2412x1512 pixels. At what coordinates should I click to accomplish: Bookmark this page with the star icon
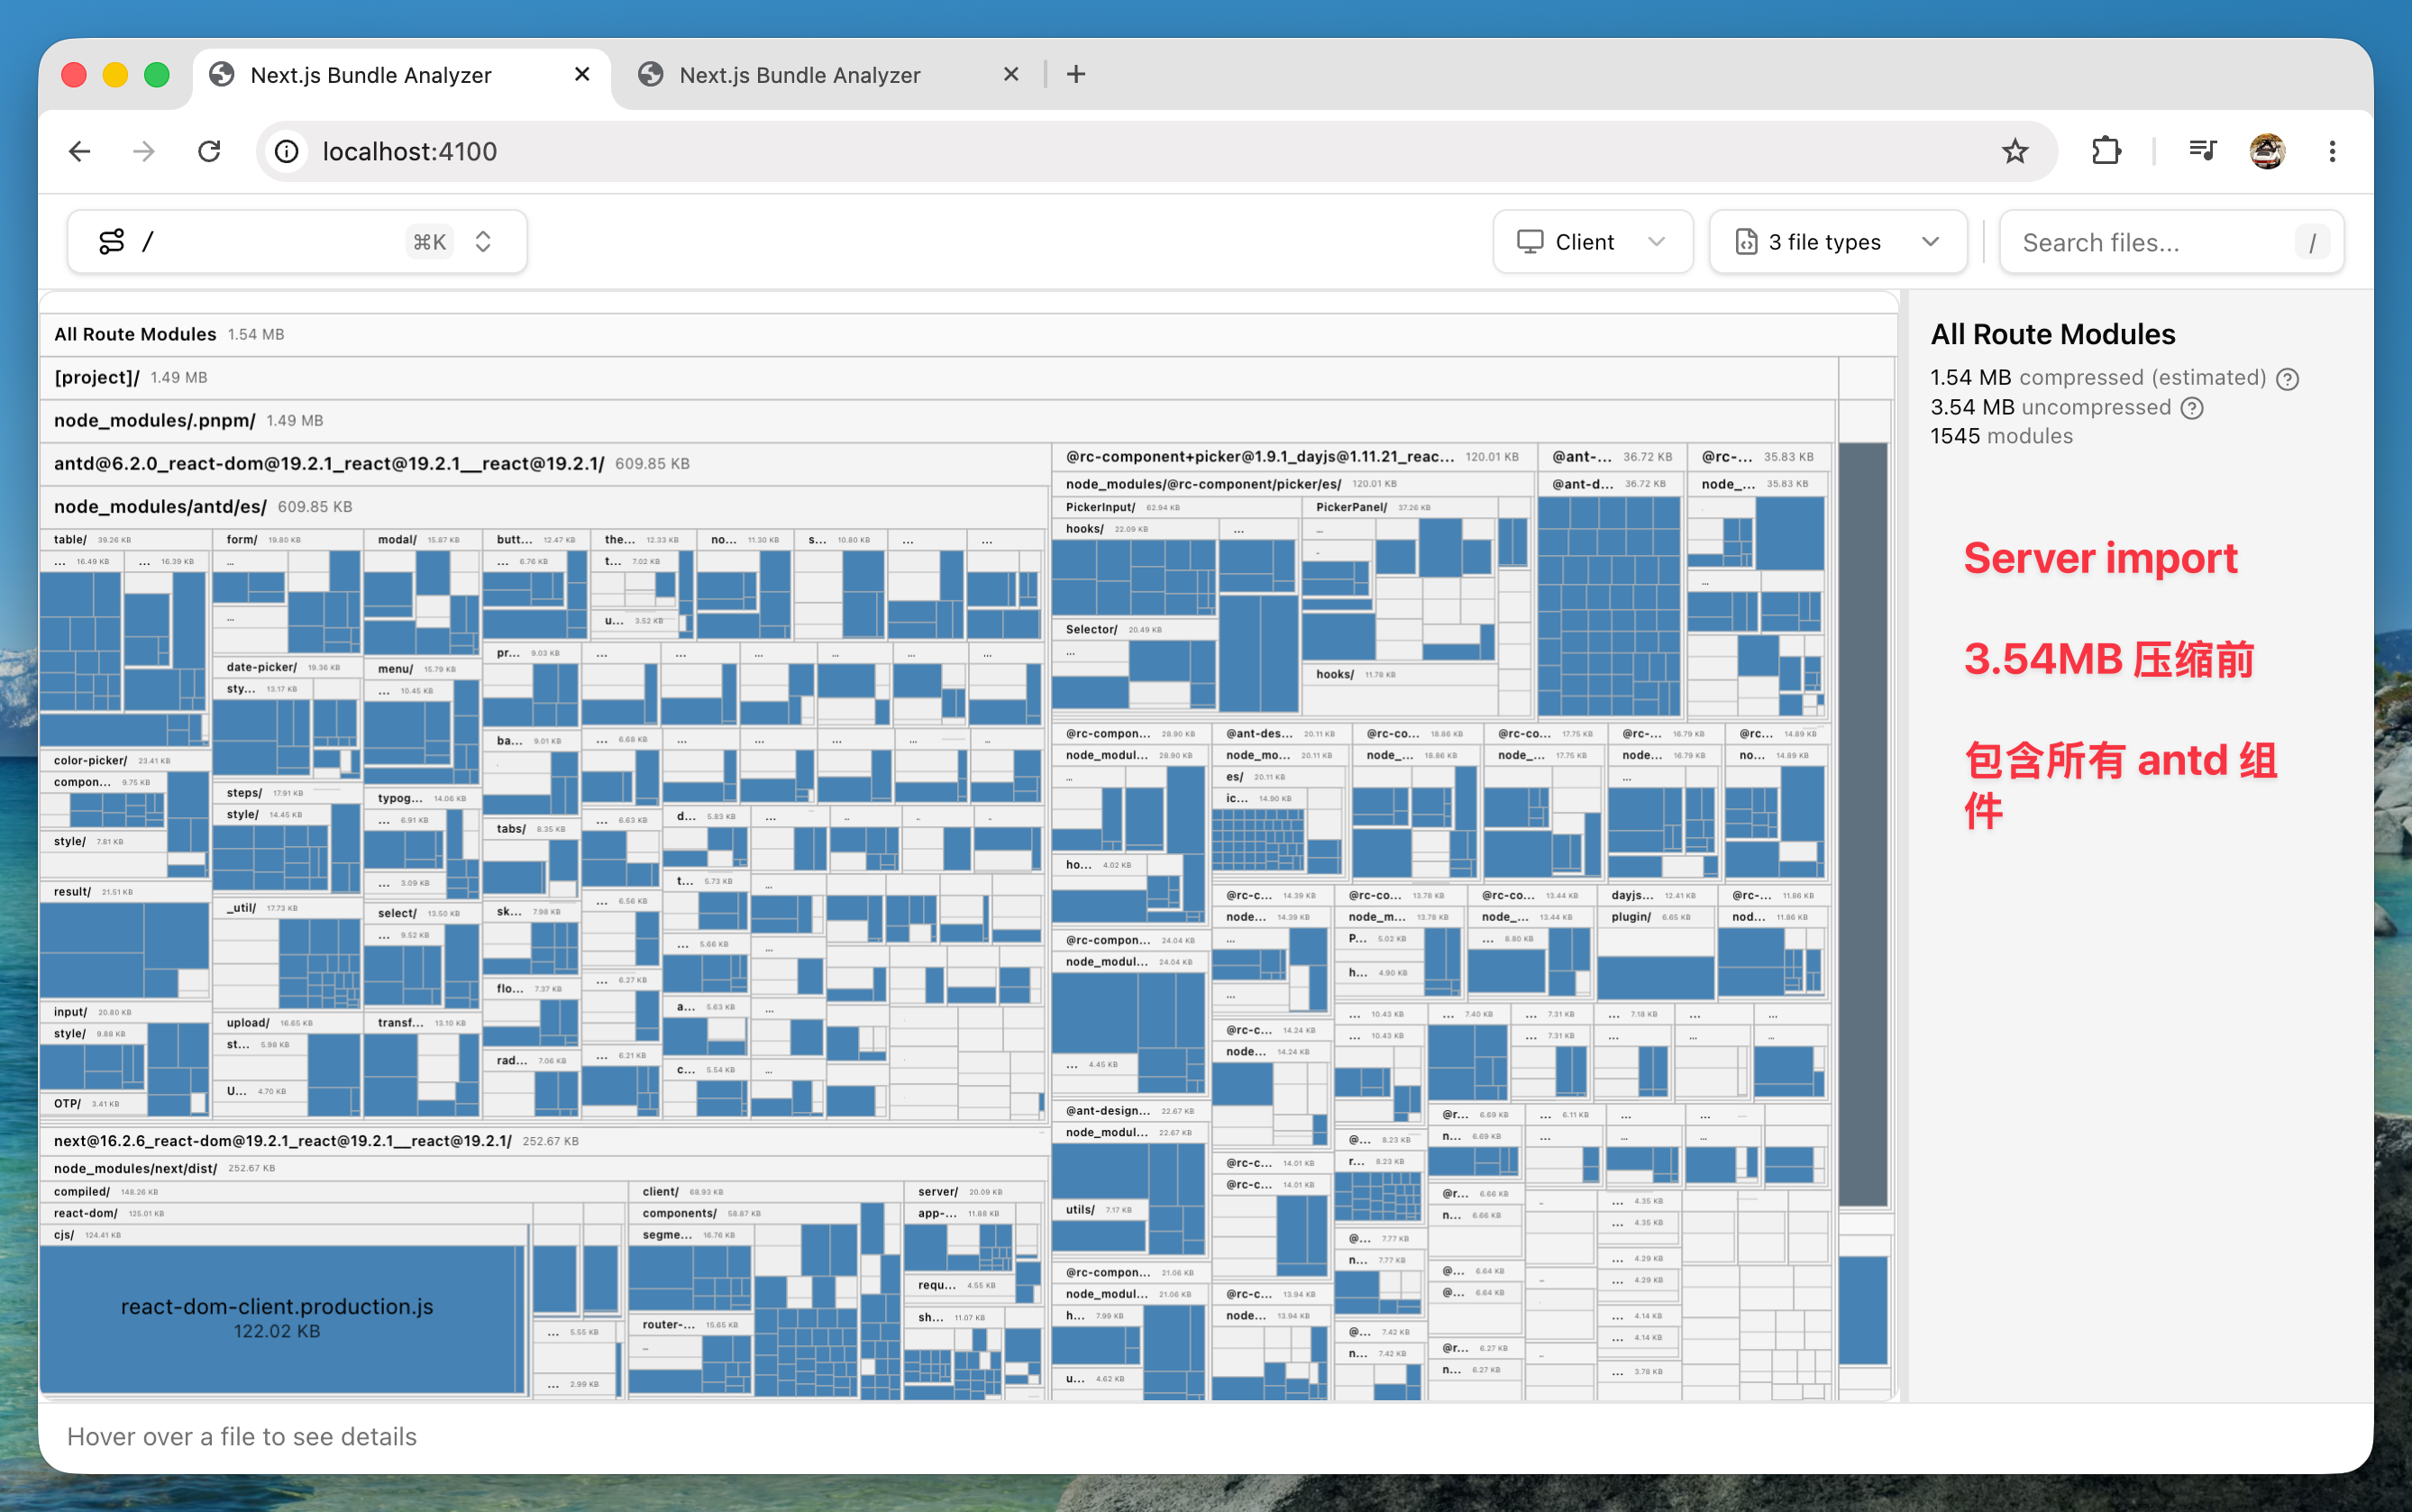[2014, 152]
